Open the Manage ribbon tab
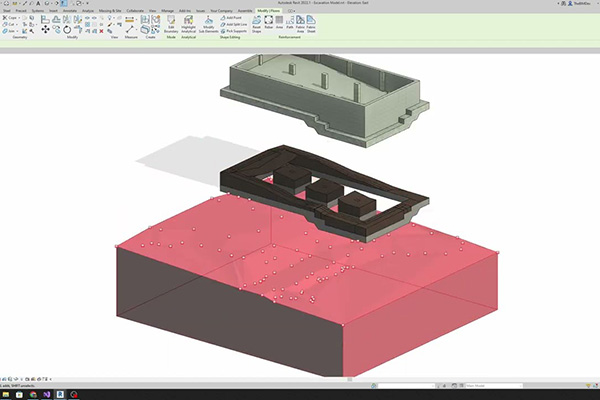The image size is (600, 400). 167,11
